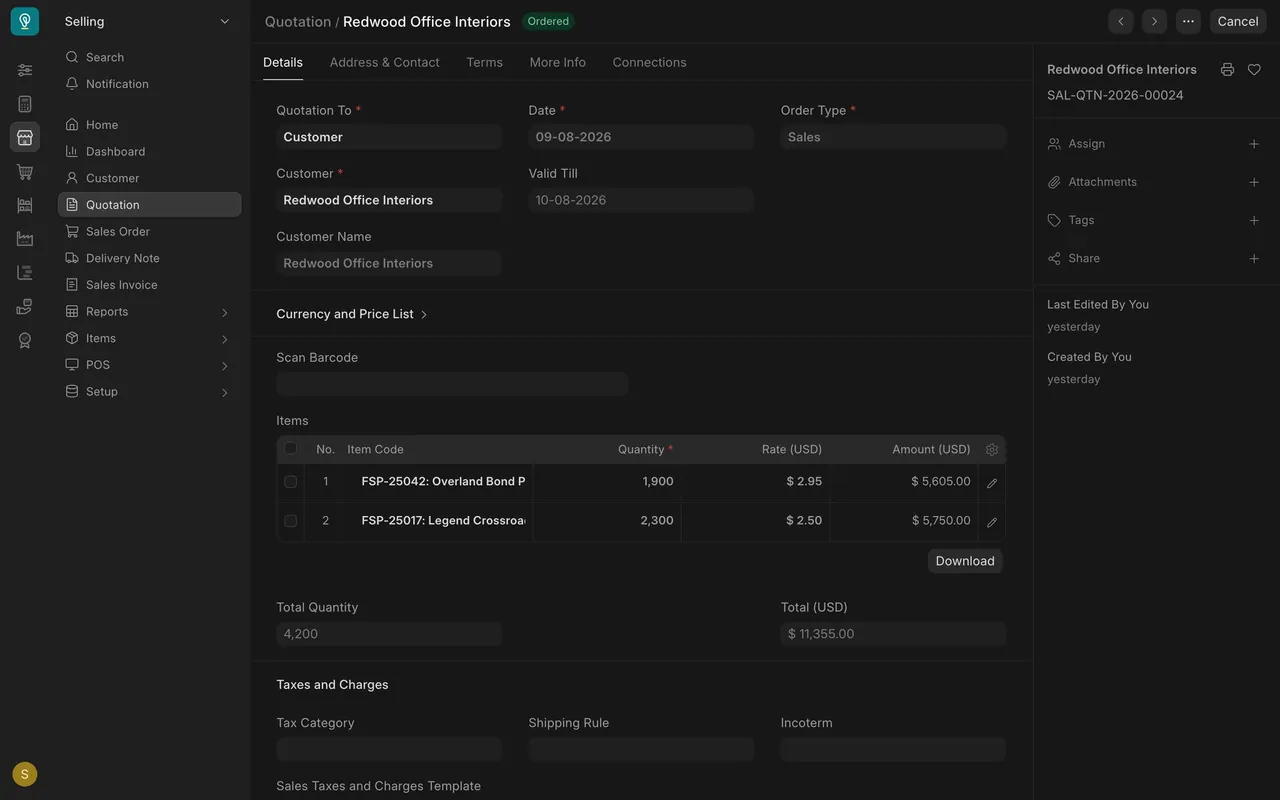The width and height of the screenshot is (1280, 800).
Task: Expand the Reports sidebar group
Action: coord(149,312)
